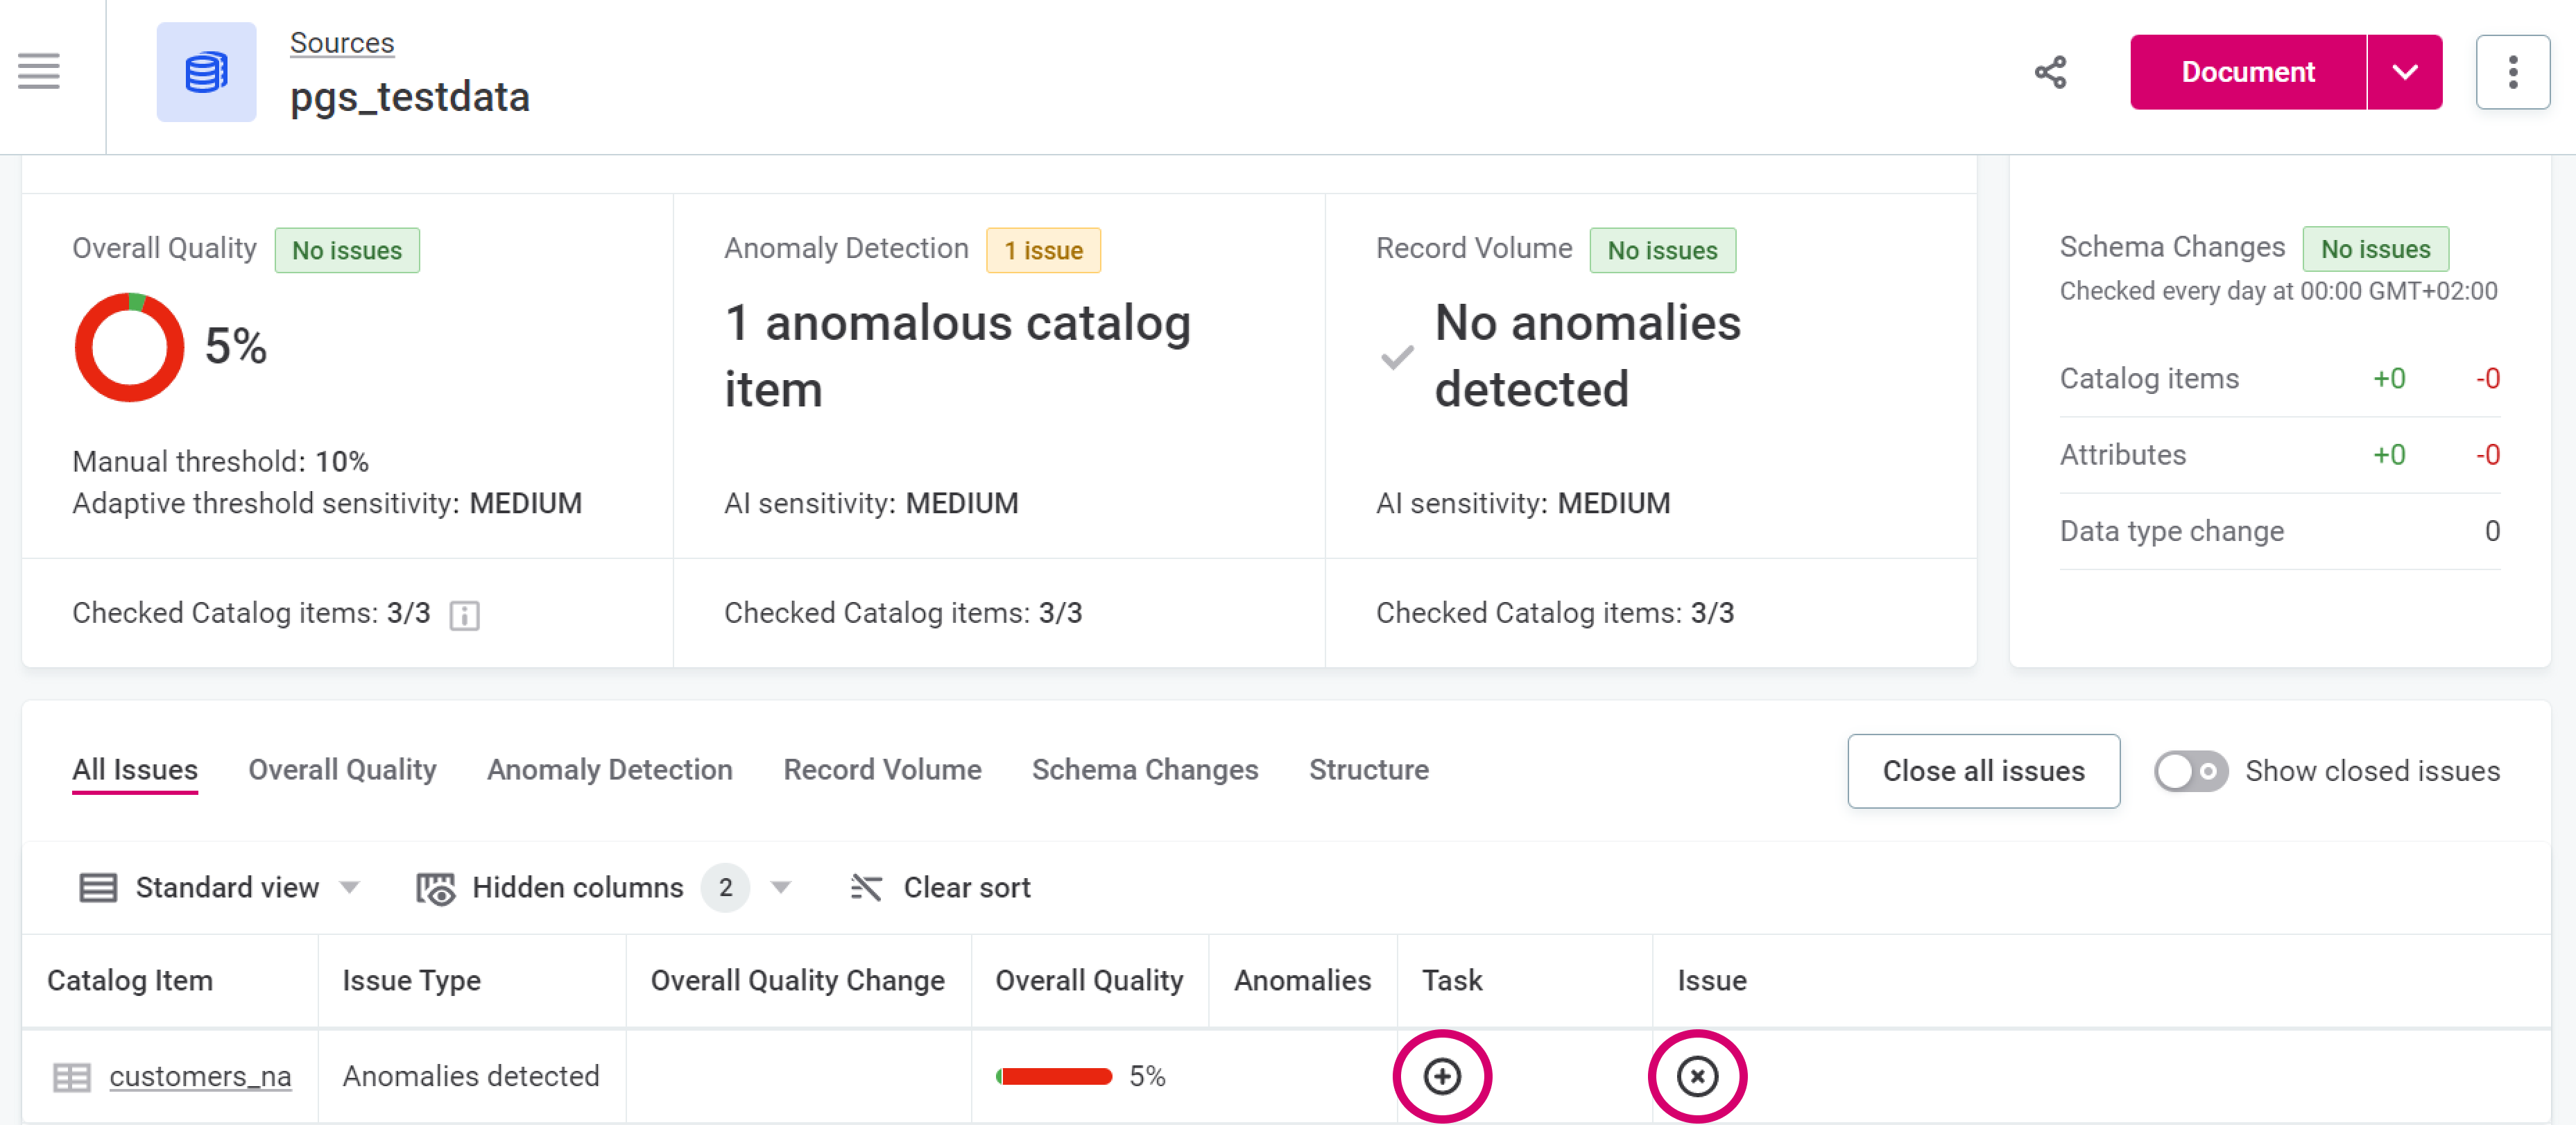Click the red quality bar showing 5%
The image size is (2576, 1125).
click(1054, 1077)
